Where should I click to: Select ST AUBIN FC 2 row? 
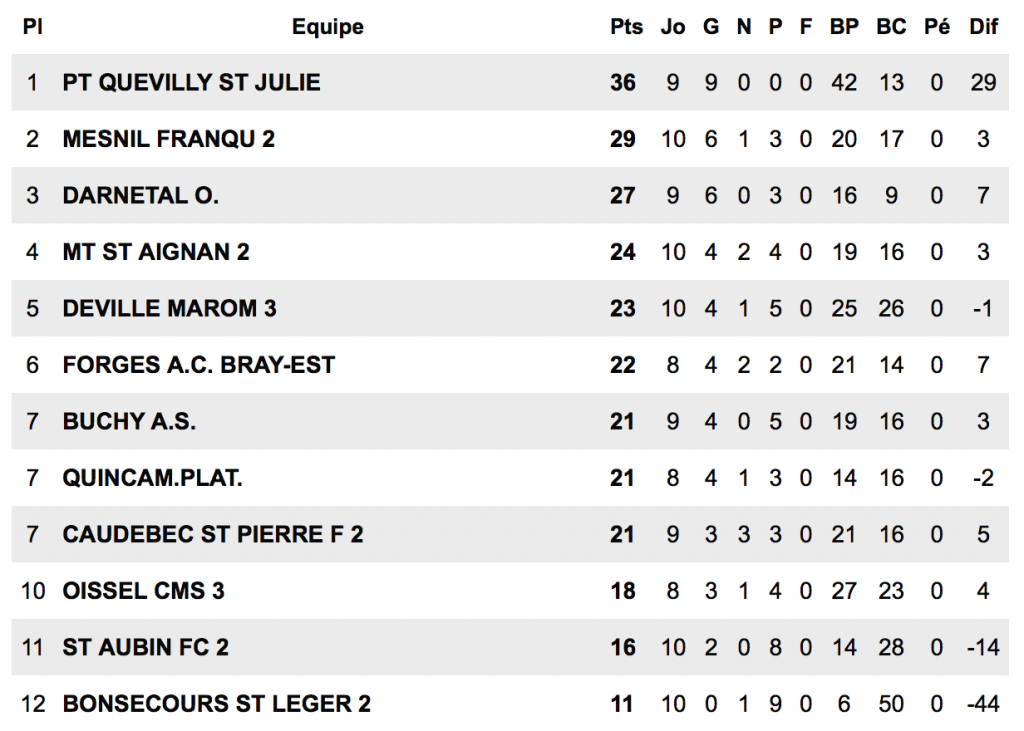[x=145, y=648]
